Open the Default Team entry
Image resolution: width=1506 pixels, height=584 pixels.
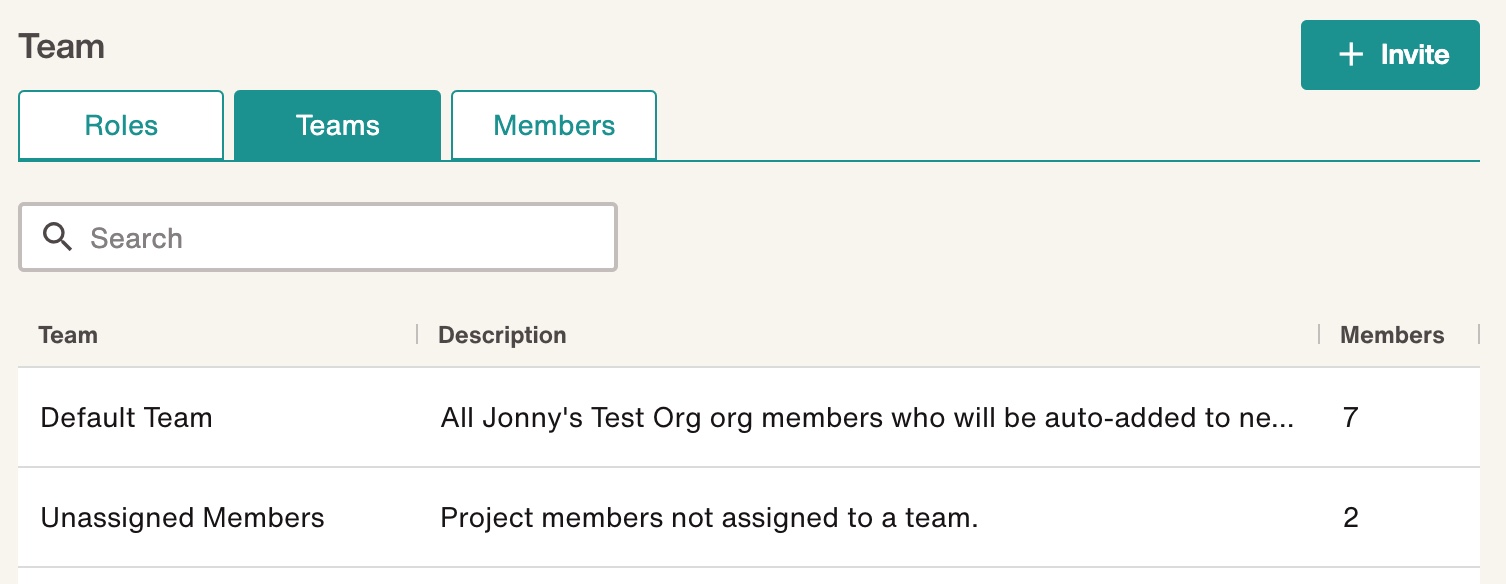pyautogui.click(x=126, y=418)
